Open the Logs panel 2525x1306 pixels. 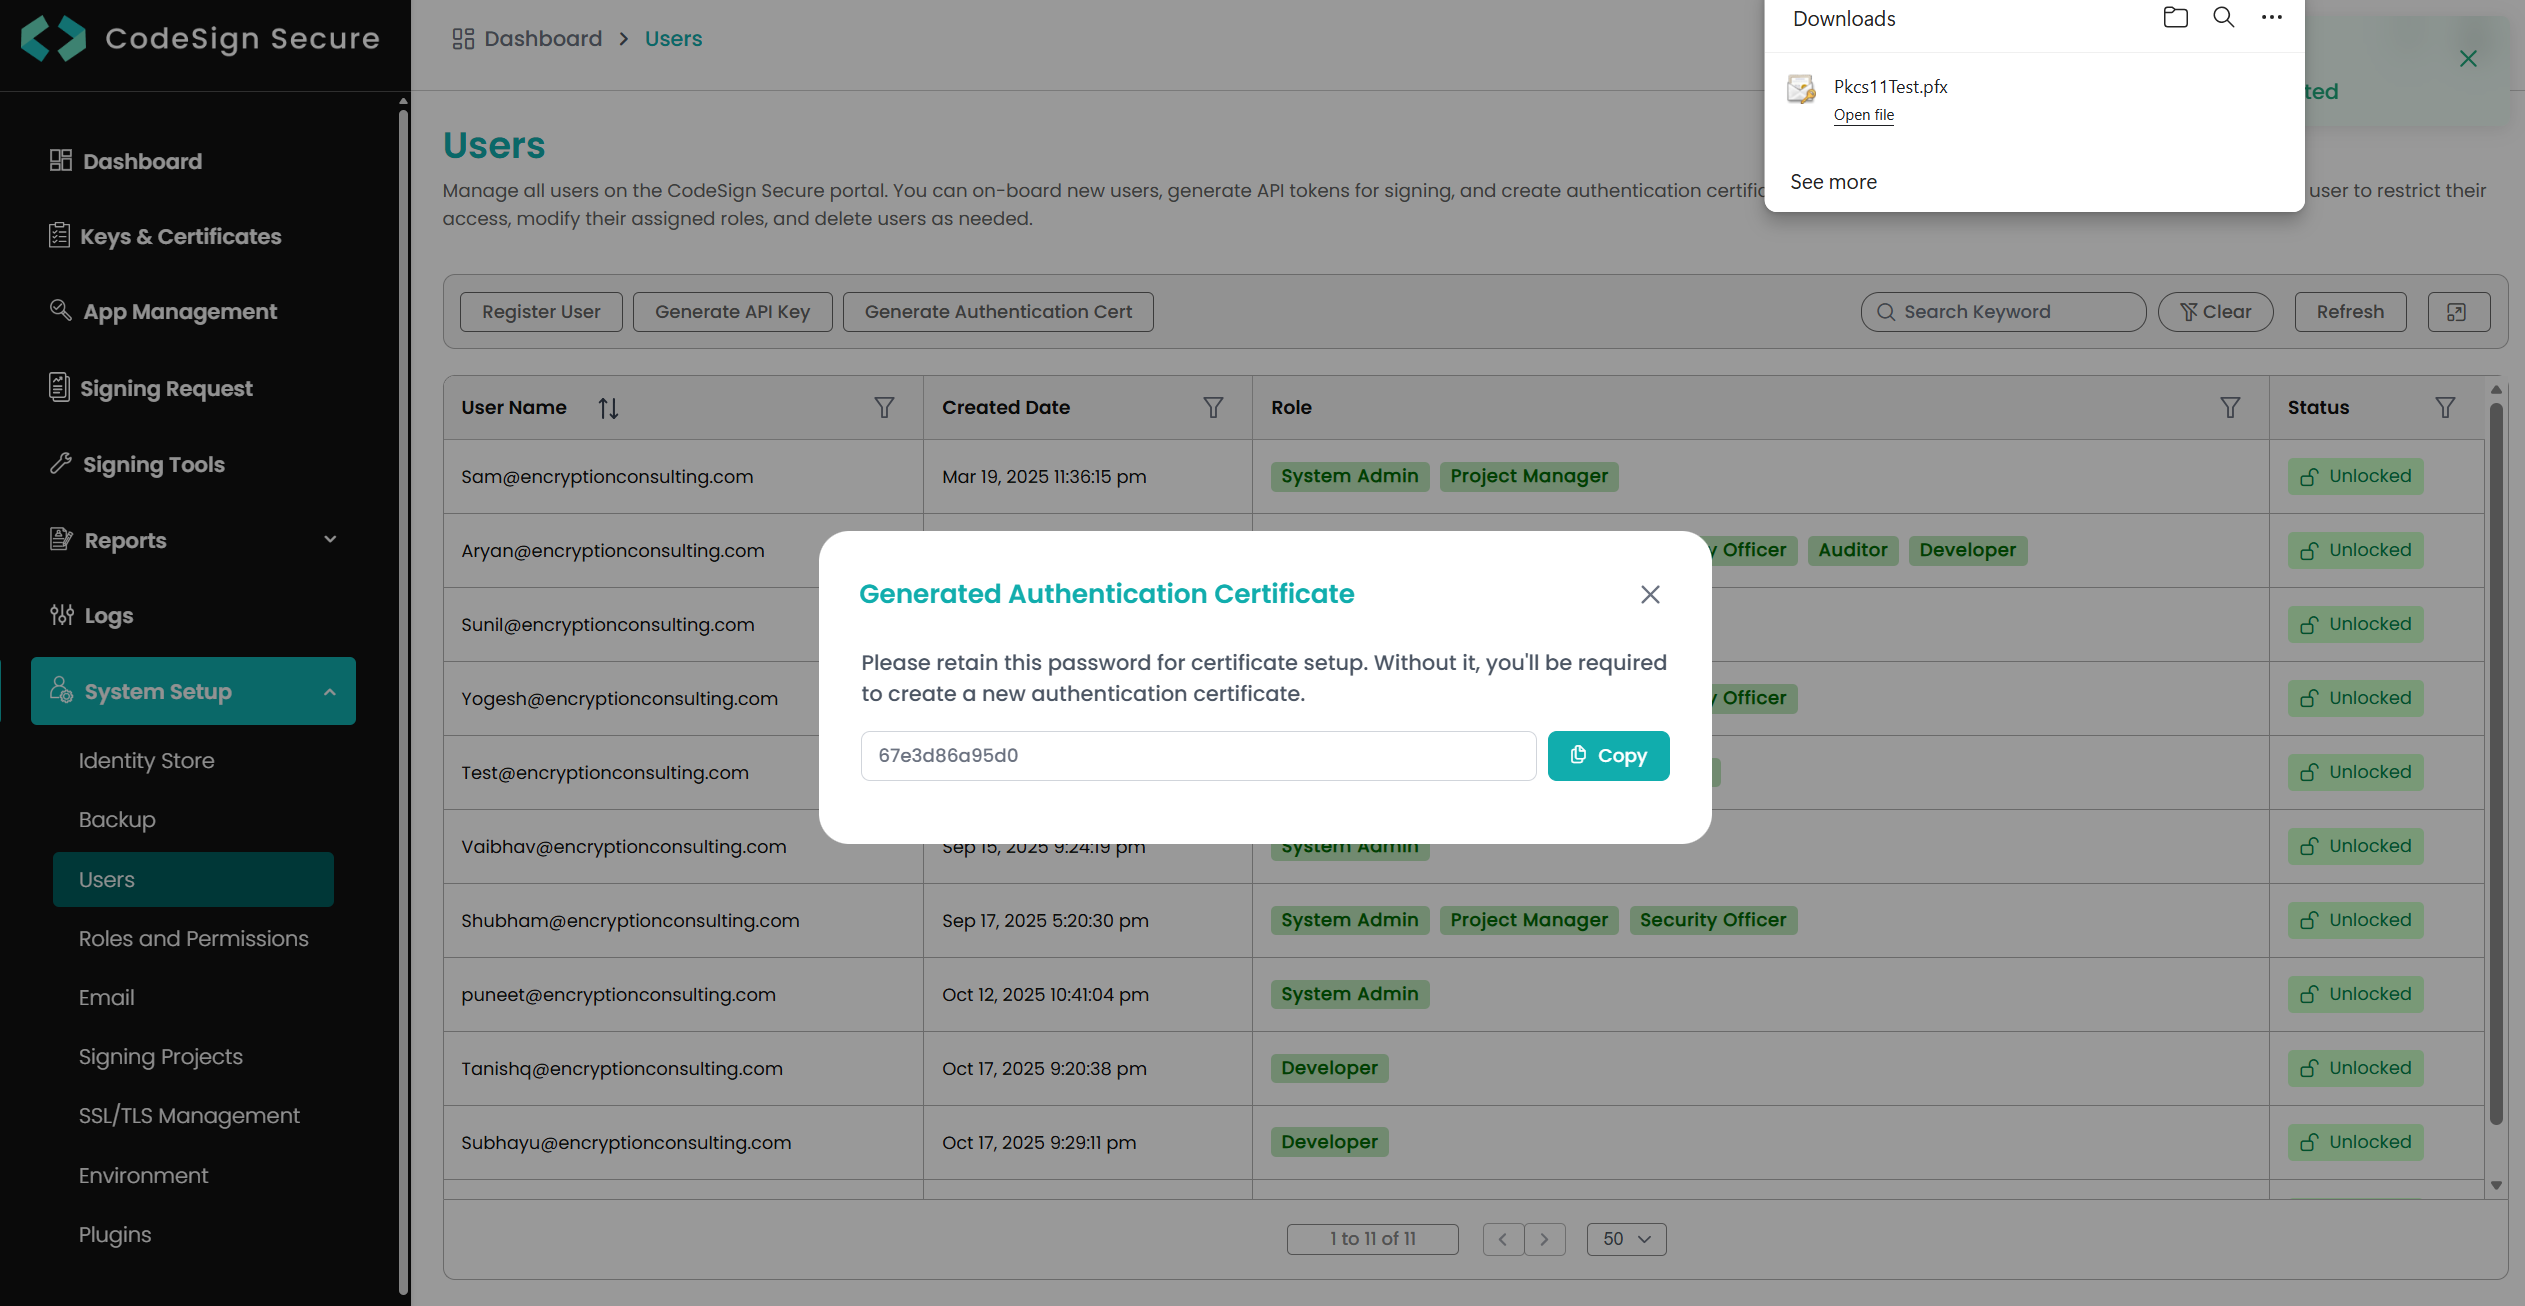(x=108, y=615)
